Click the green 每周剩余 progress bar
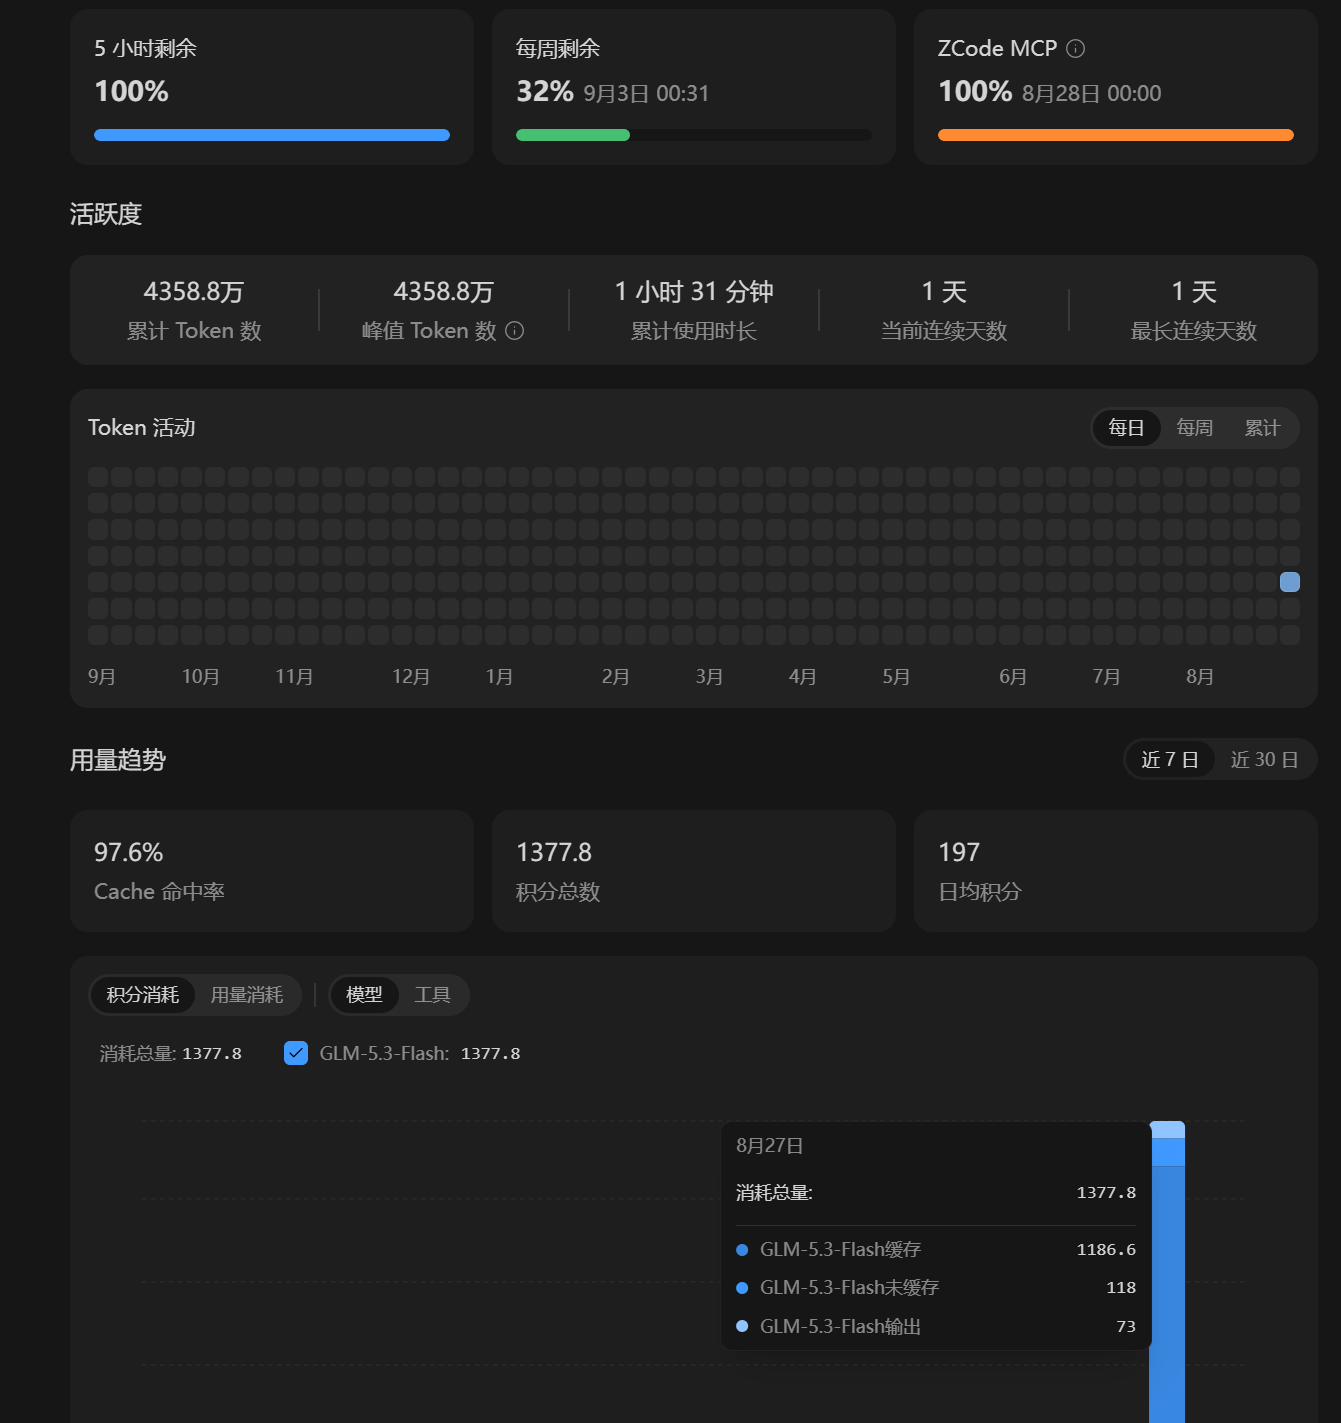This screenshot has width=1341, height=1423. click(573, 135)
